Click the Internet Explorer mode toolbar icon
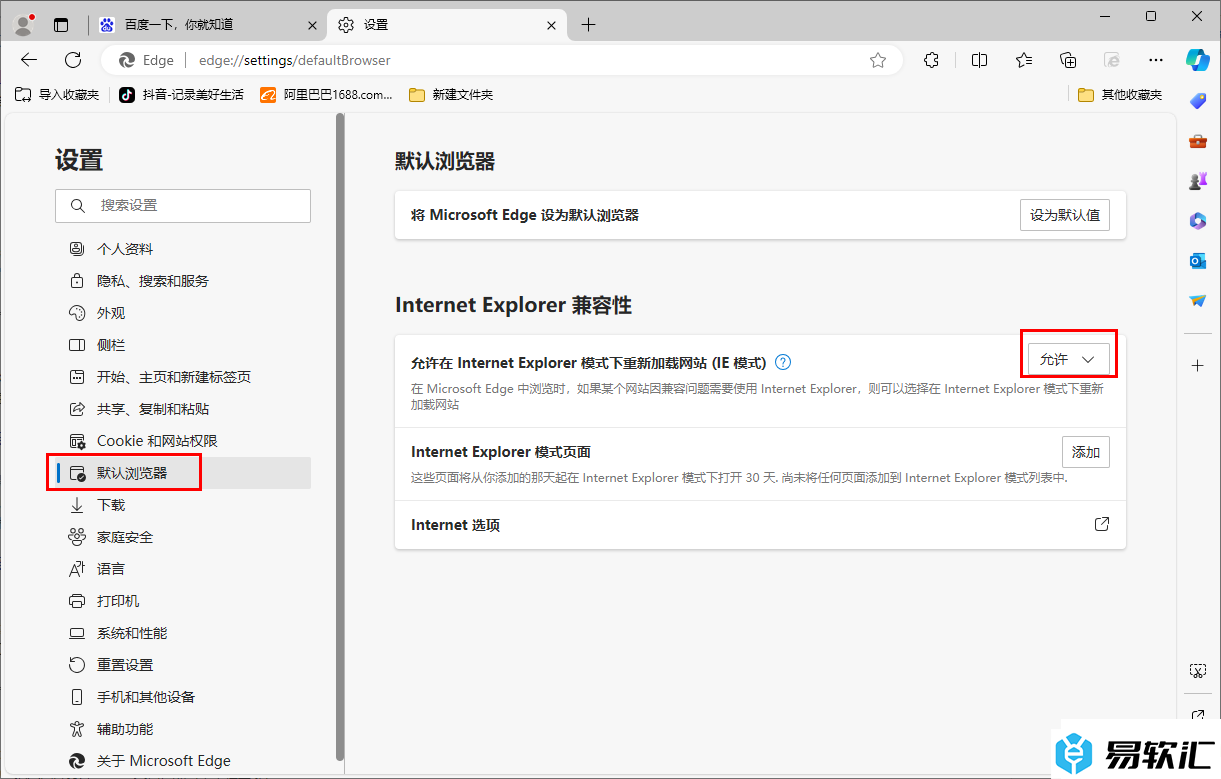 [1112, 60]
